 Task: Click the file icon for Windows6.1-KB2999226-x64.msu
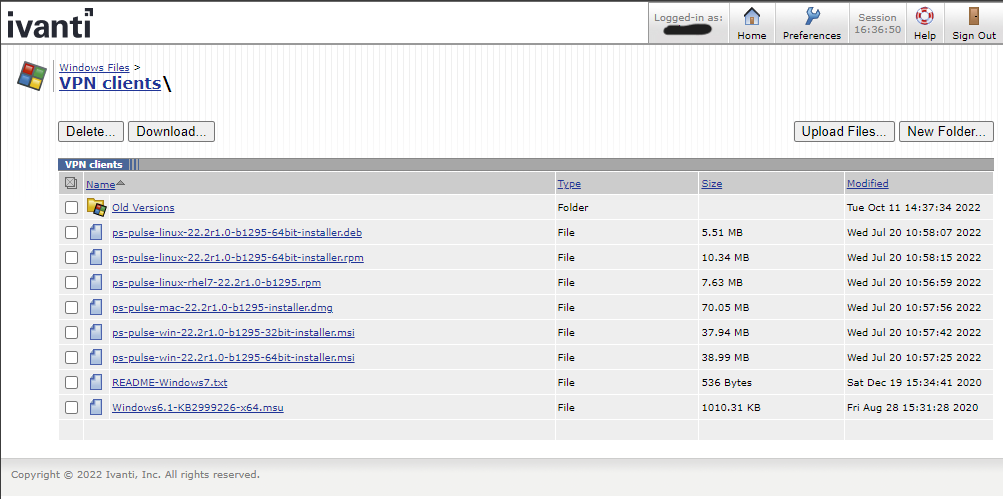[96, 407]
